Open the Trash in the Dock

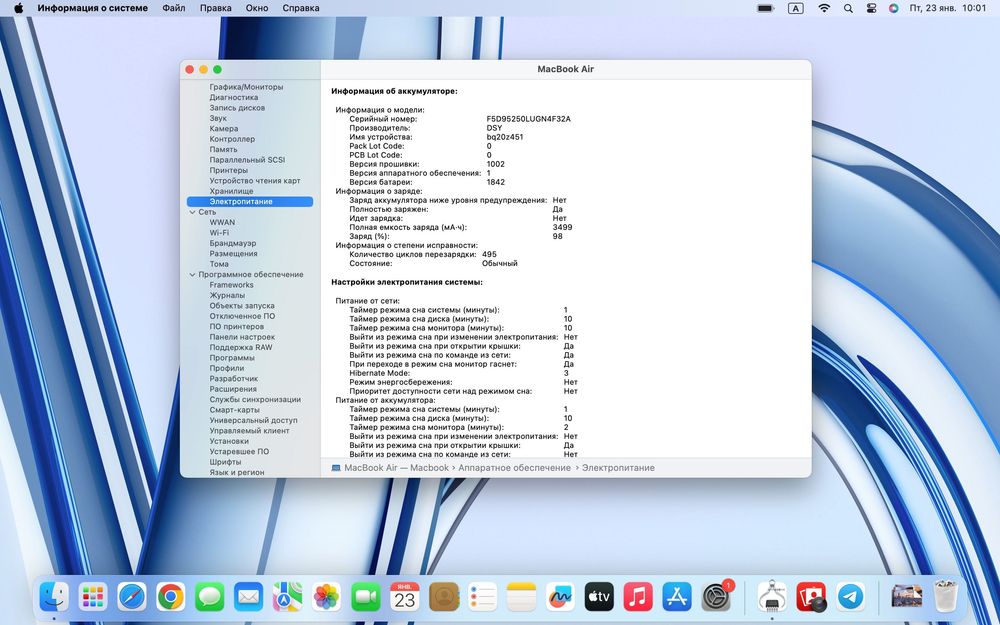click(x=945, y=598)
